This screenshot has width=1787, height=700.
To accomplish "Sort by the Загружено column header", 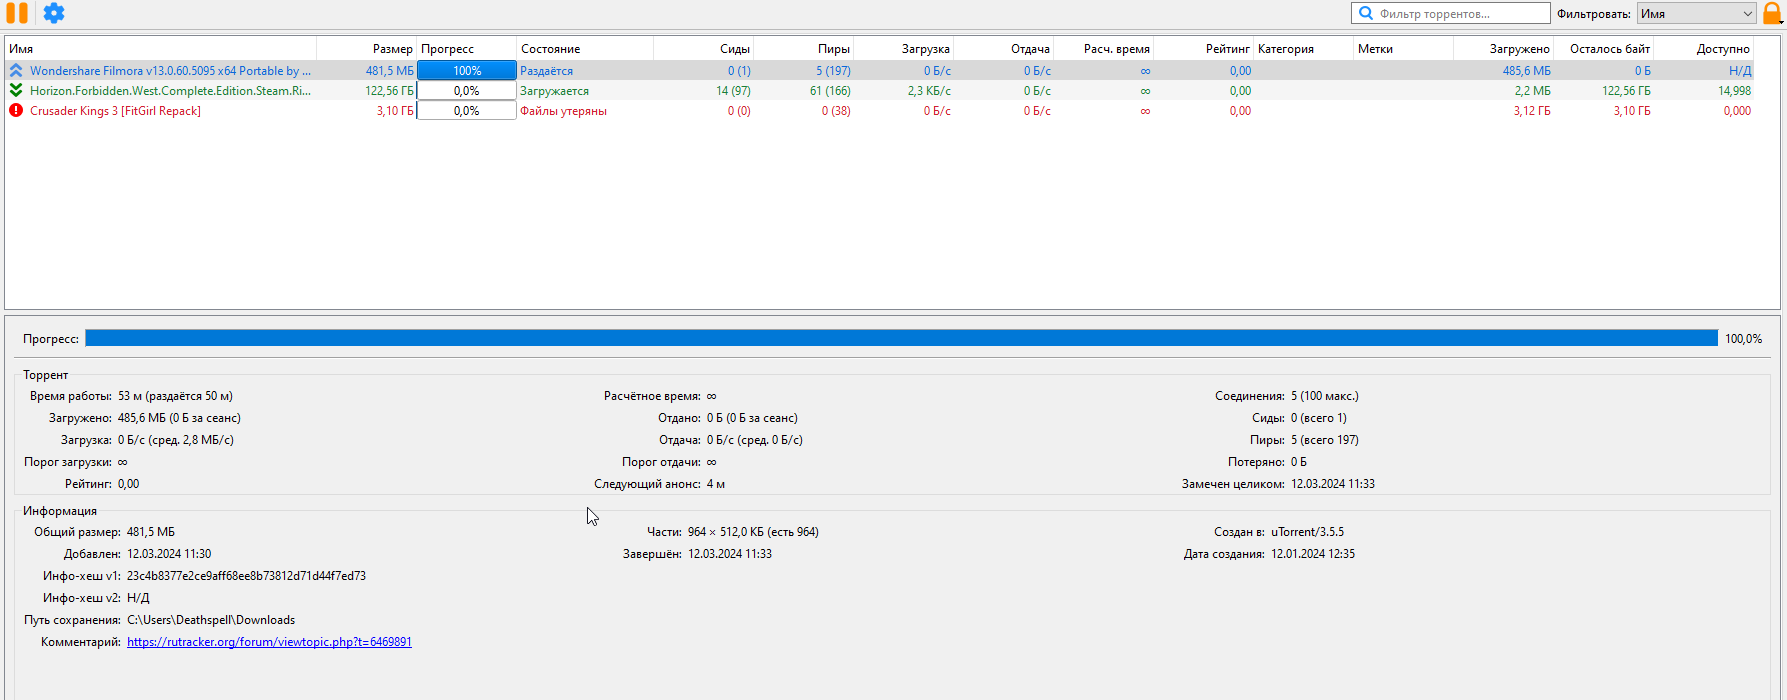I will [x=1503, y=48].
